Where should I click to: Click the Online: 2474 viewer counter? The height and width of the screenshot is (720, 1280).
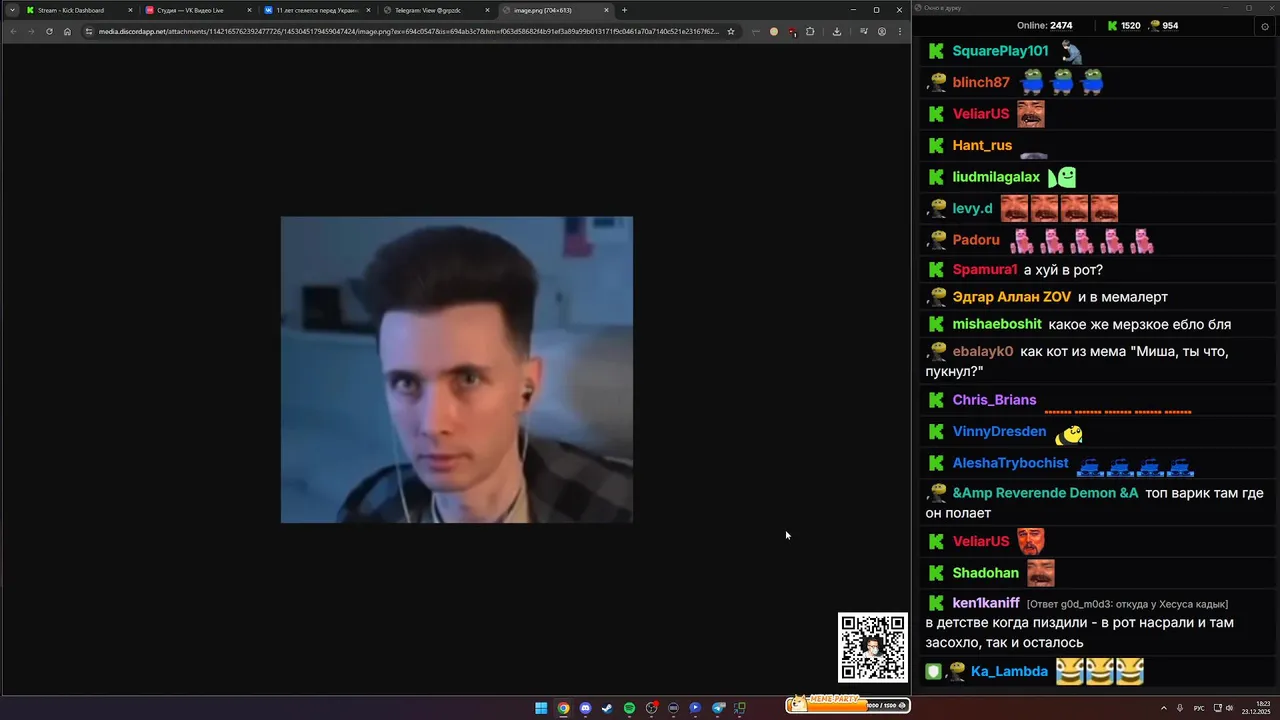(x=1044, y=25)
